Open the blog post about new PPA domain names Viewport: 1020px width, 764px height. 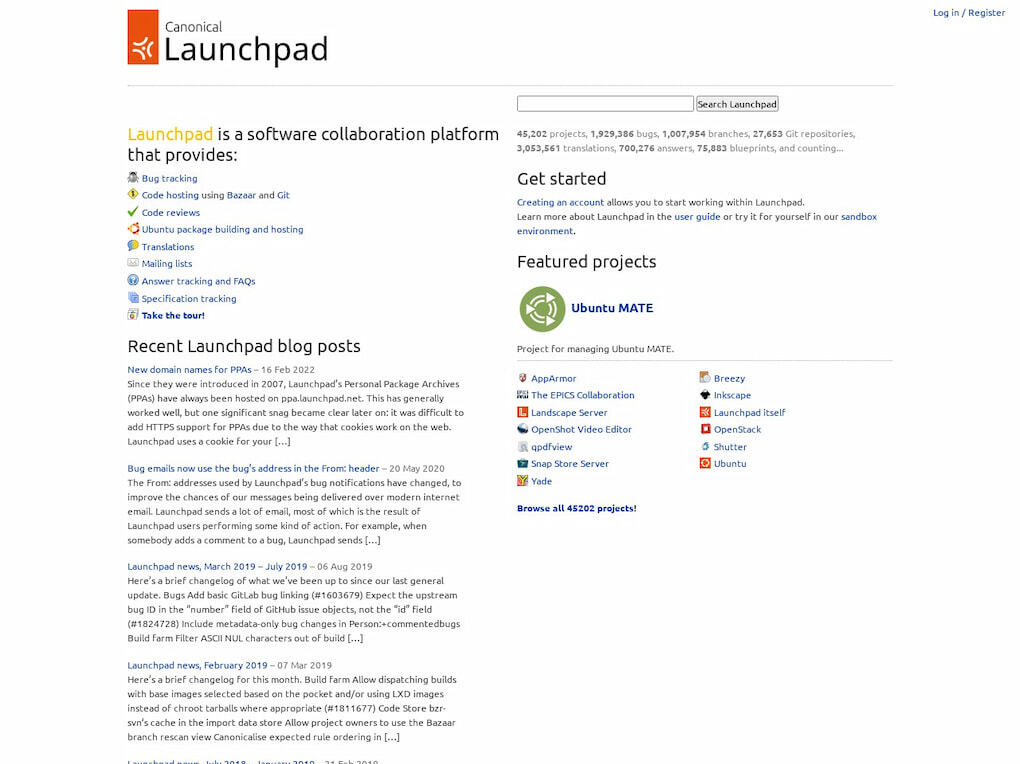tap(190, 369)
